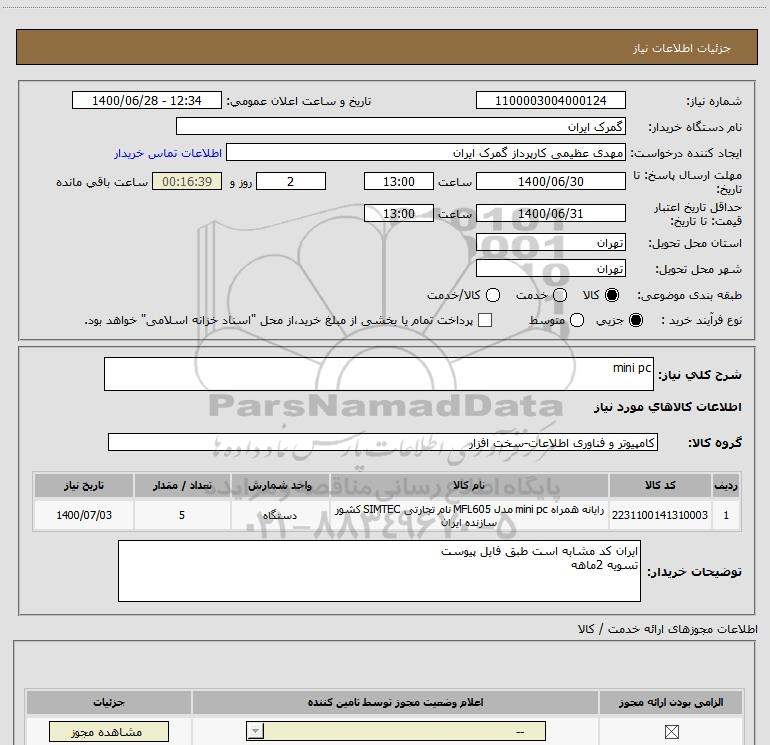Click the response deadline time field 13:00

point(399,182)
